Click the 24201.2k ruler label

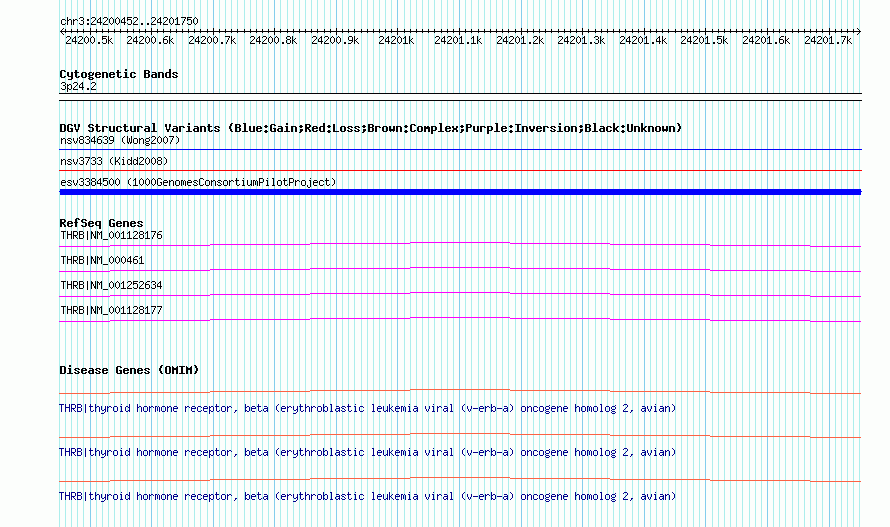point(520,41)
